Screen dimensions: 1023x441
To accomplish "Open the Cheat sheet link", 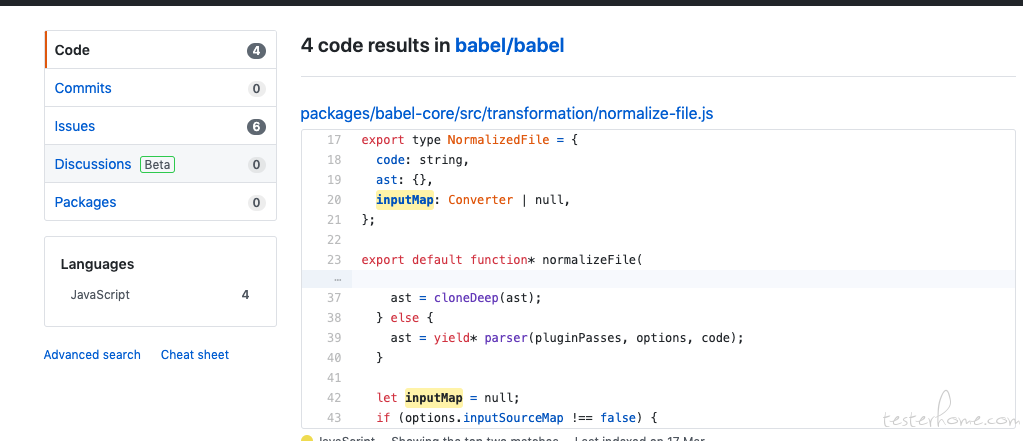I will [195, 355].
